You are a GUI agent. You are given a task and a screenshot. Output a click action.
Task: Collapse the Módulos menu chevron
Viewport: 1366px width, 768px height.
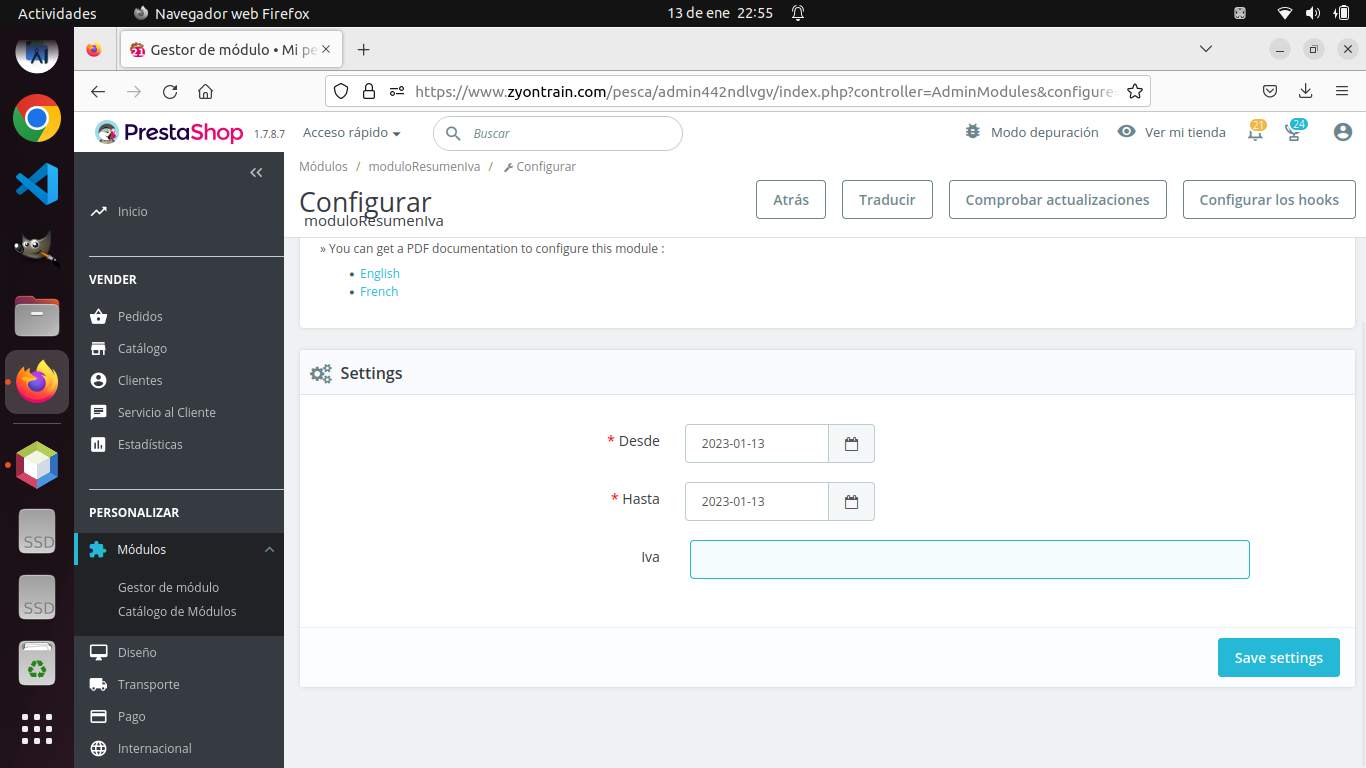tap(269, 549)
